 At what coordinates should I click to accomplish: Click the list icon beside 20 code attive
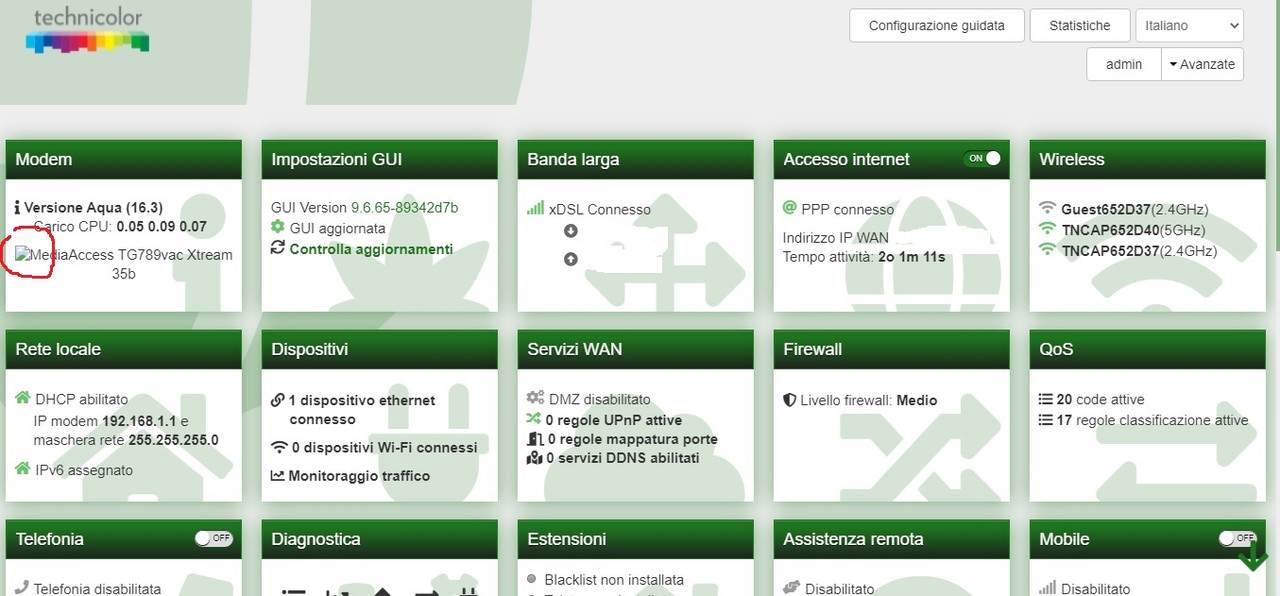tap(1046, 399)
